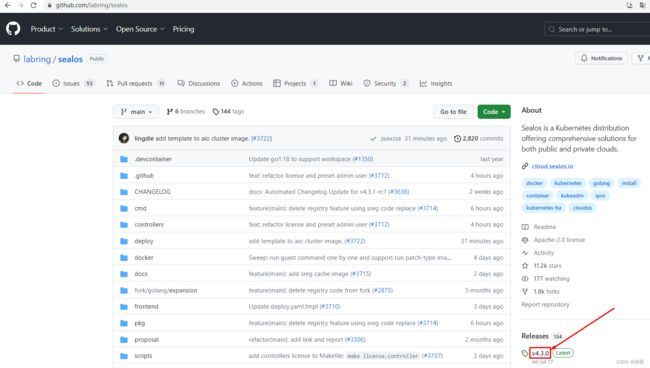Open the Wiki tab
650x368 pixels.
[x=341, y=83]
